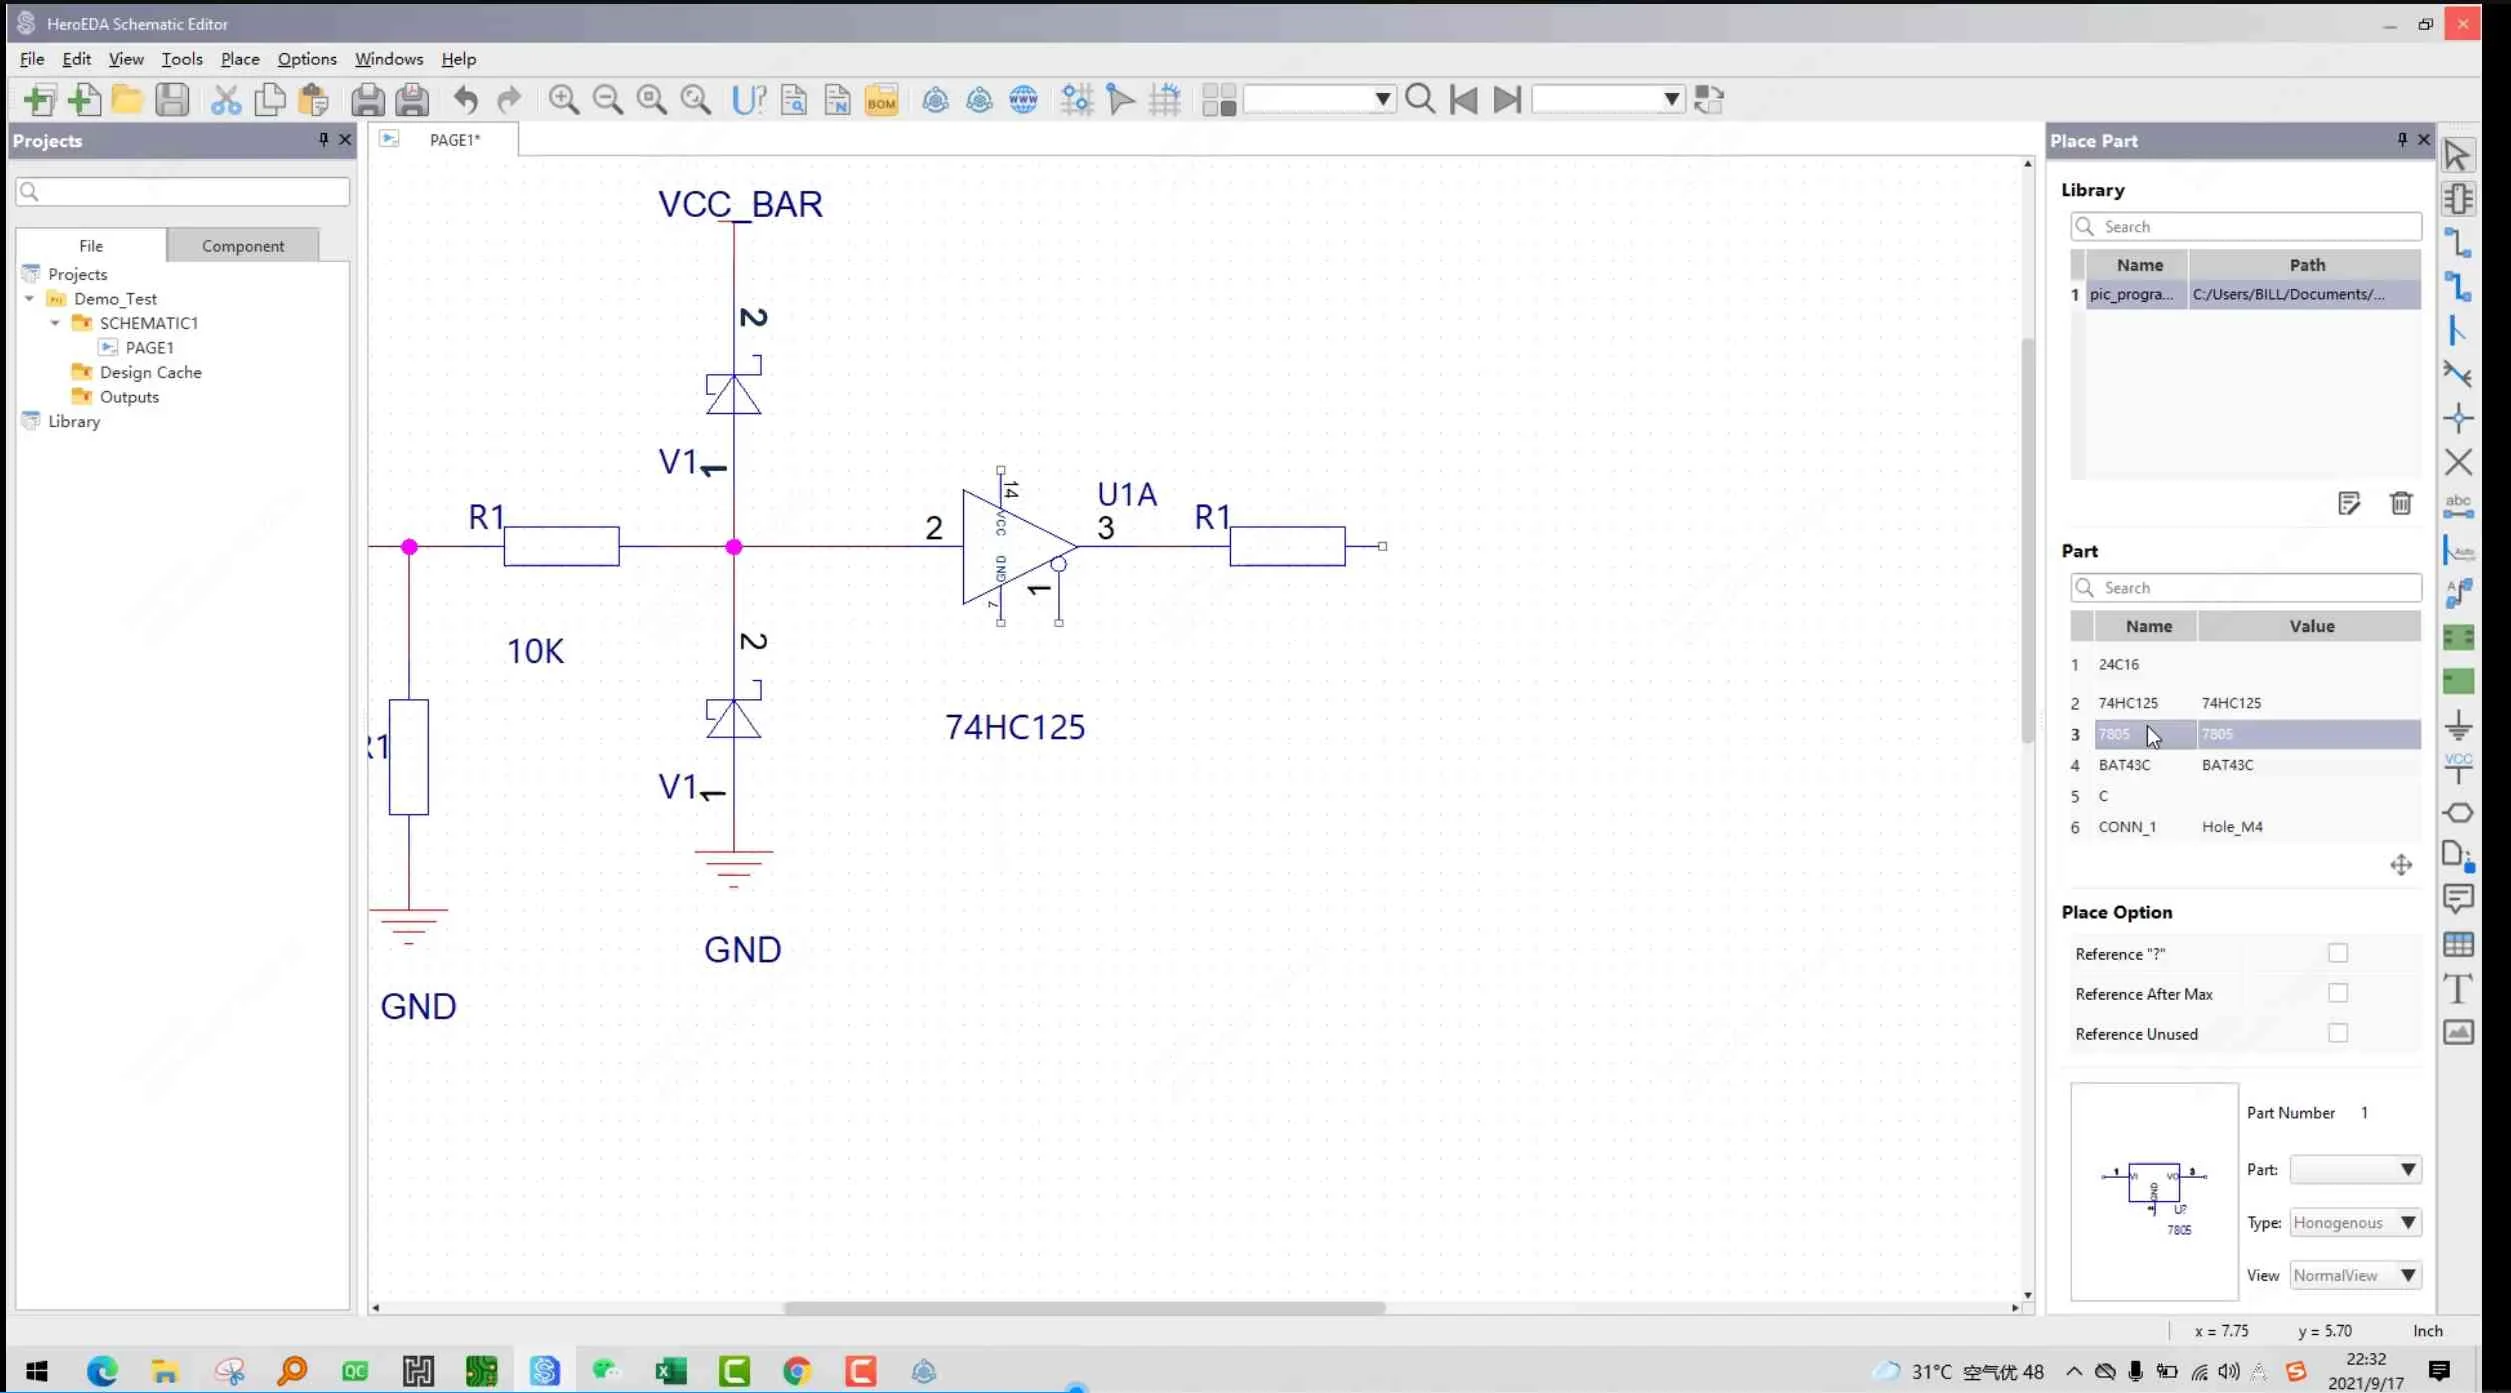
Task: Open the Type Homogenous dropdown
Action: (2354, 1222)
